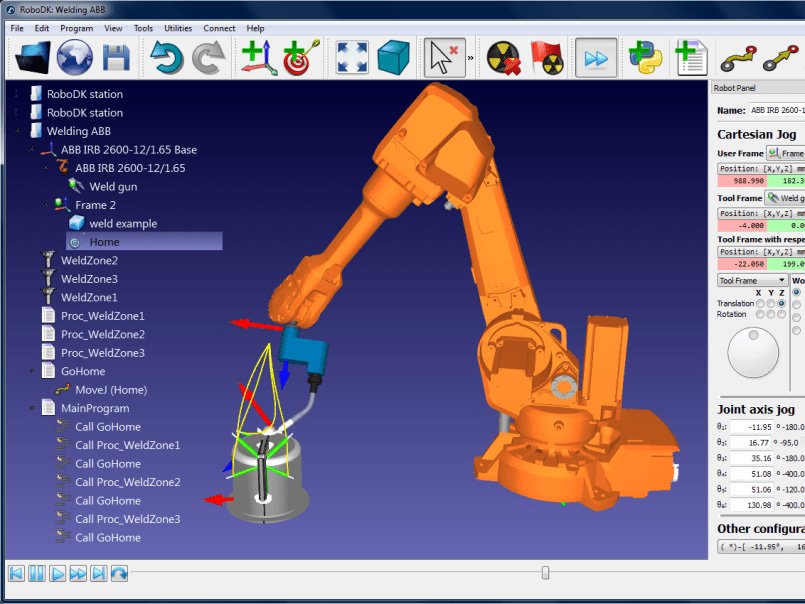Click the 988.990 X position field
805x604 pixels.
coord(742,181)
